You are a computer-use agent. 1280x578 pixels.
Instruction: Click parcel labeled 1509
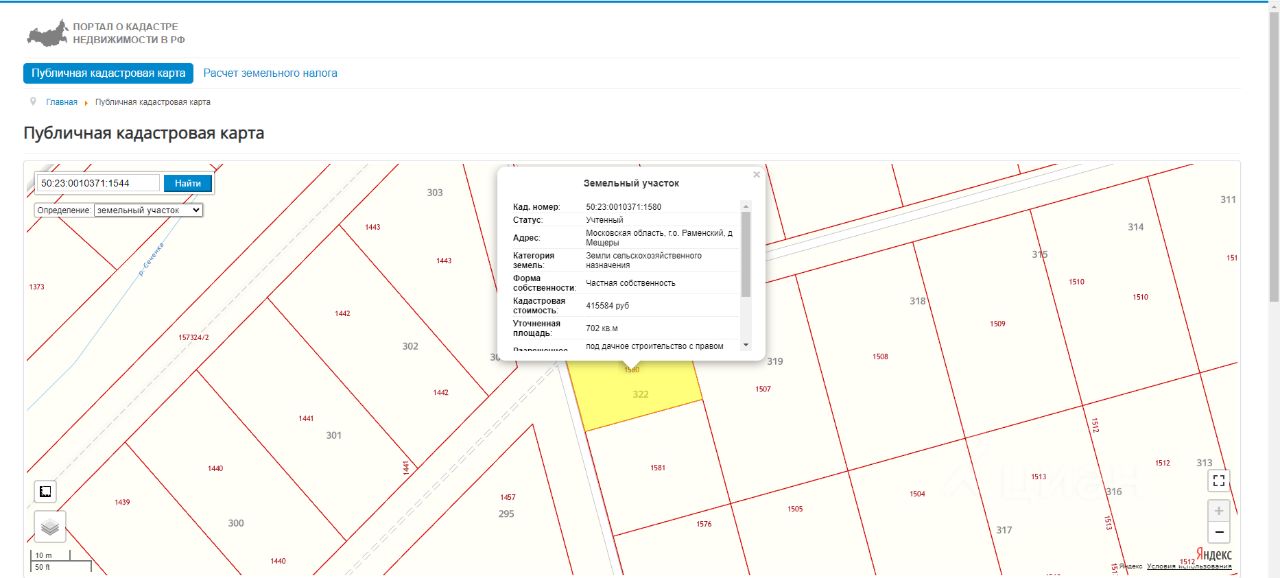pyautogui.click(x=997, y=324)
